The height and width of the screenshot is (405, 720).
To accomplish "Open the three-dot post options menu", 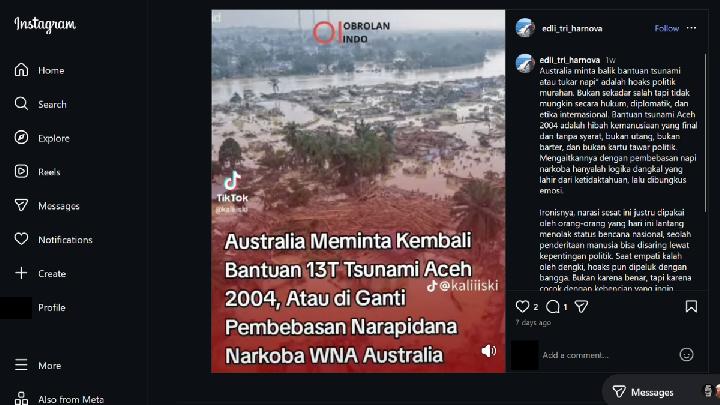I will (x=691, y=28).
